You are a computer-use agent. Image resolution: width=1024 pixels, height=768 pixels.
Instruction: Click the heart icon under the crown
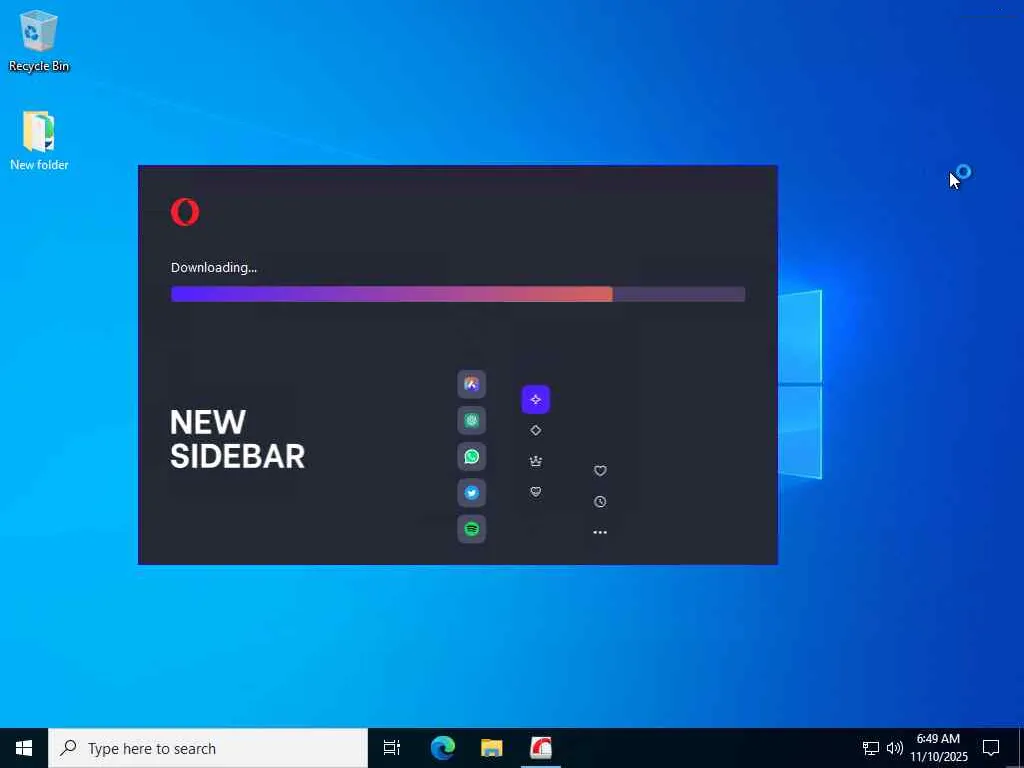(x=536, y=492)
